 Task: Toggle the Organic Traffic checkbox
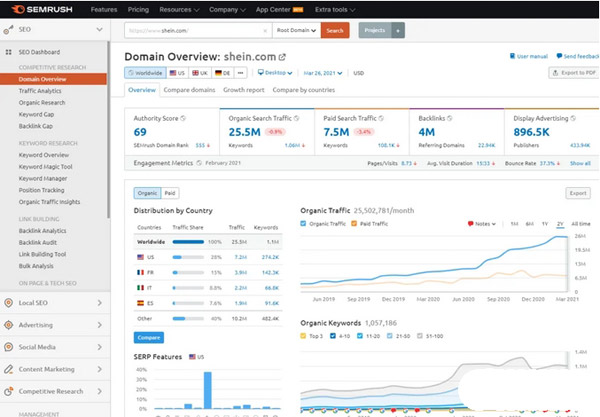304,223
